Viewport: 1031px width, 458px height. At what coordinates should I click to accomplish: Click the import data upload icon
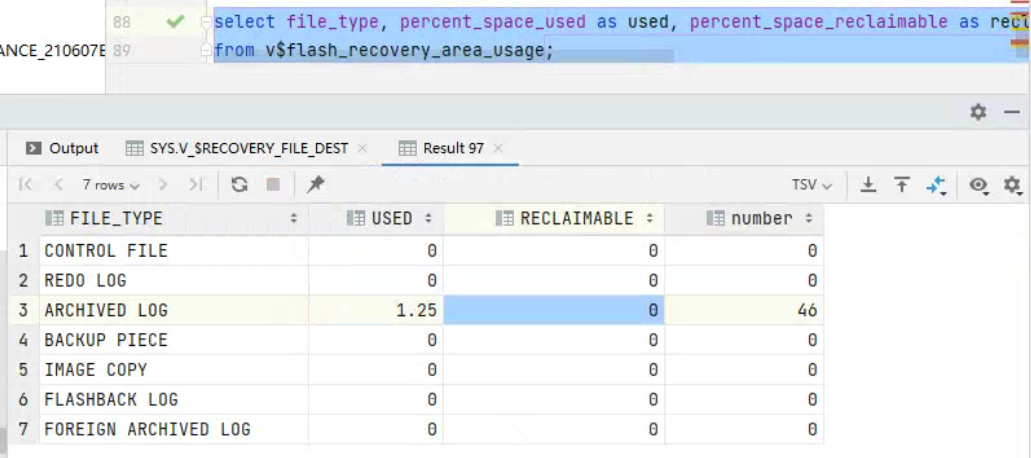(902, 185)
